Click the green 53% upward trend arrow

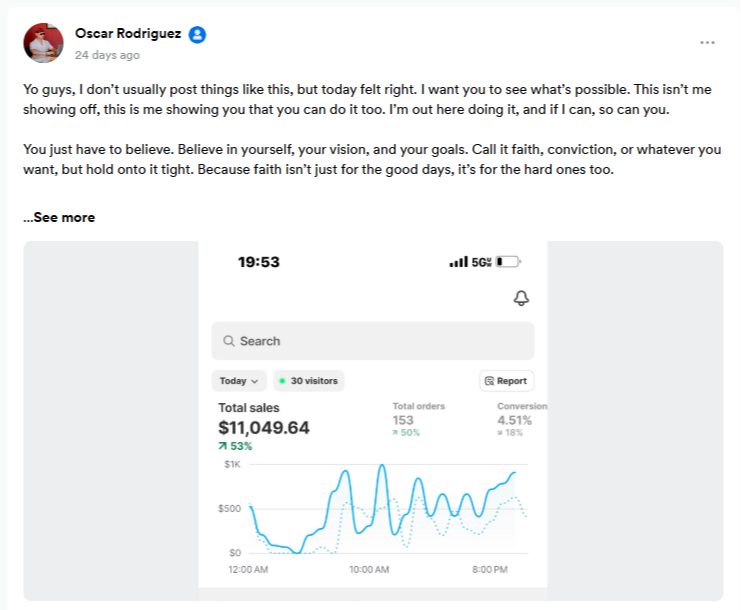tap(223, 446)
